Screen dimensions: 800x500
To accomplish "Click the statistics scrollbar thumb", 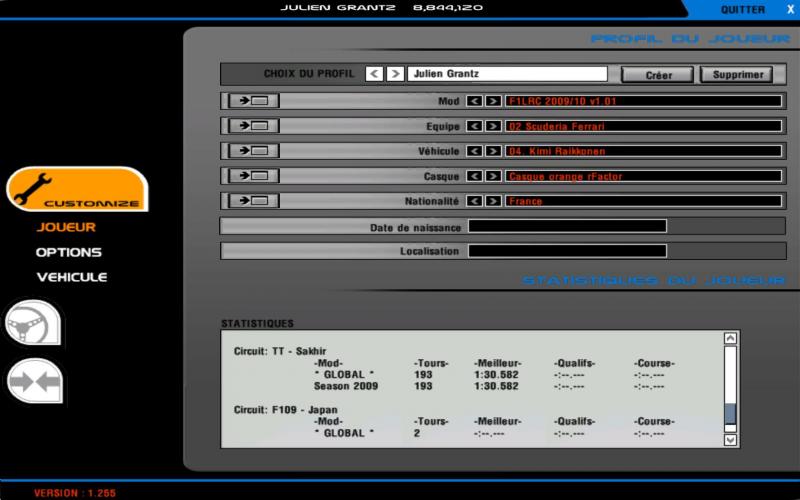I will (730, 413).
